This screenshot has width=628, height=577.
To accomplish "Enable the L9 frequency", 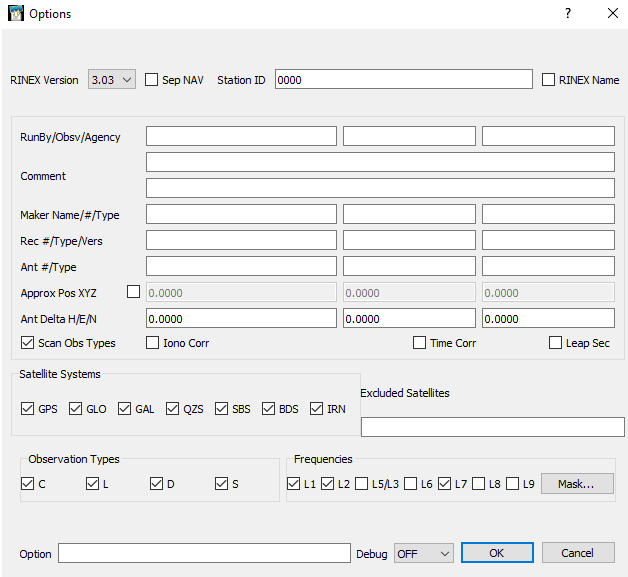I will (512, 483).
